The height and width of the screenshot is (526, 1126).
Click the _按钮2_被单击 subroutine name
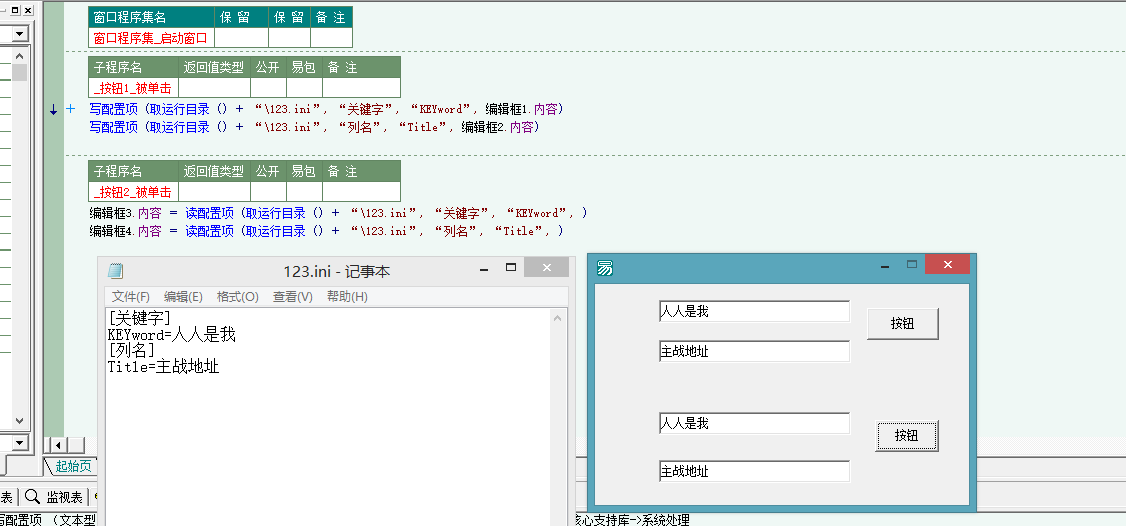click(133, 191)
